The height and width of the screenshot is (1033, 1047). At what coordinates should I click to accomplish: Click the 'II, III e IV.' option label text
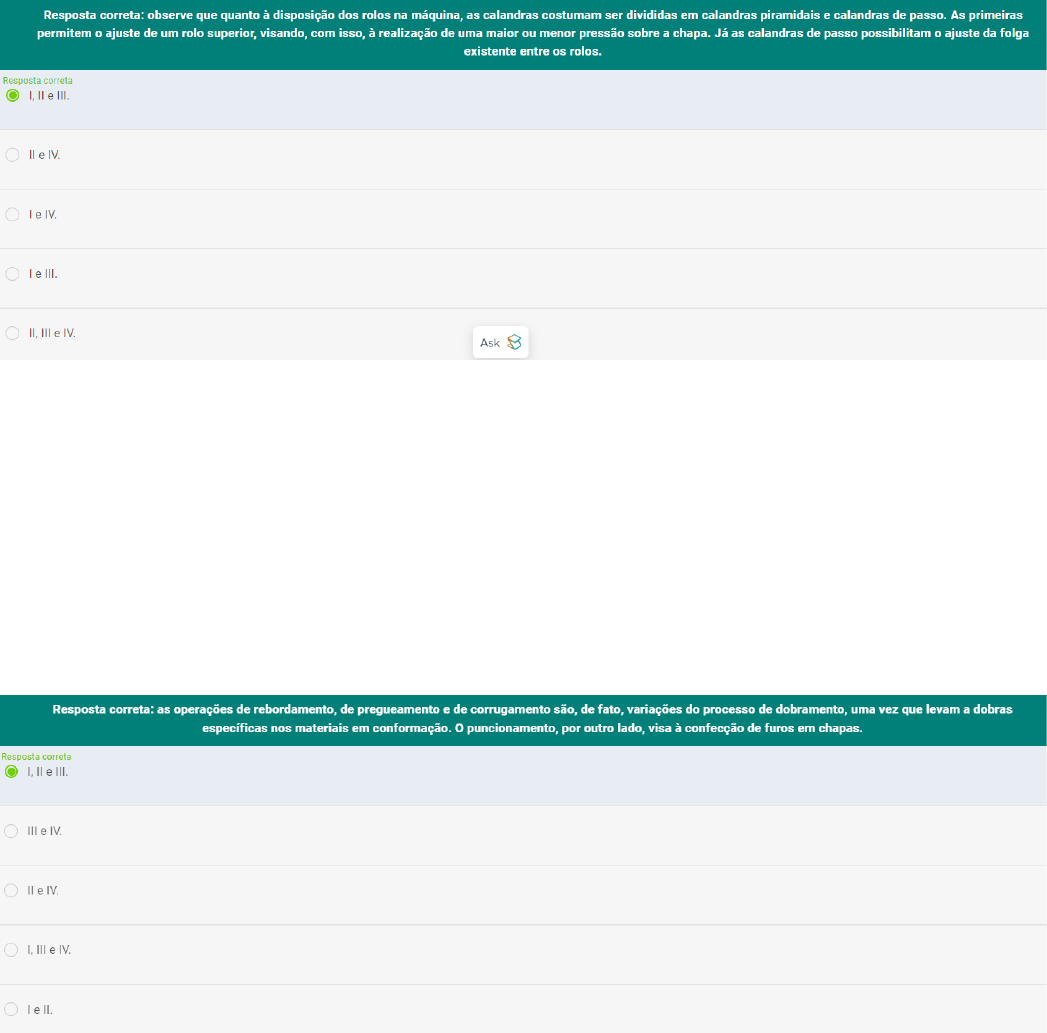click(52, 333)
